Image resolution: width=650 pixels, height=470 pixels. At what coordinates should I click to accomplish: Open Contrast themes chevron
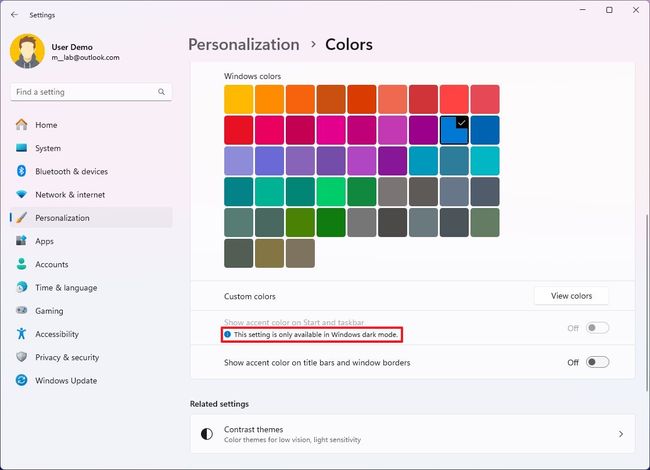coord(620,434)
